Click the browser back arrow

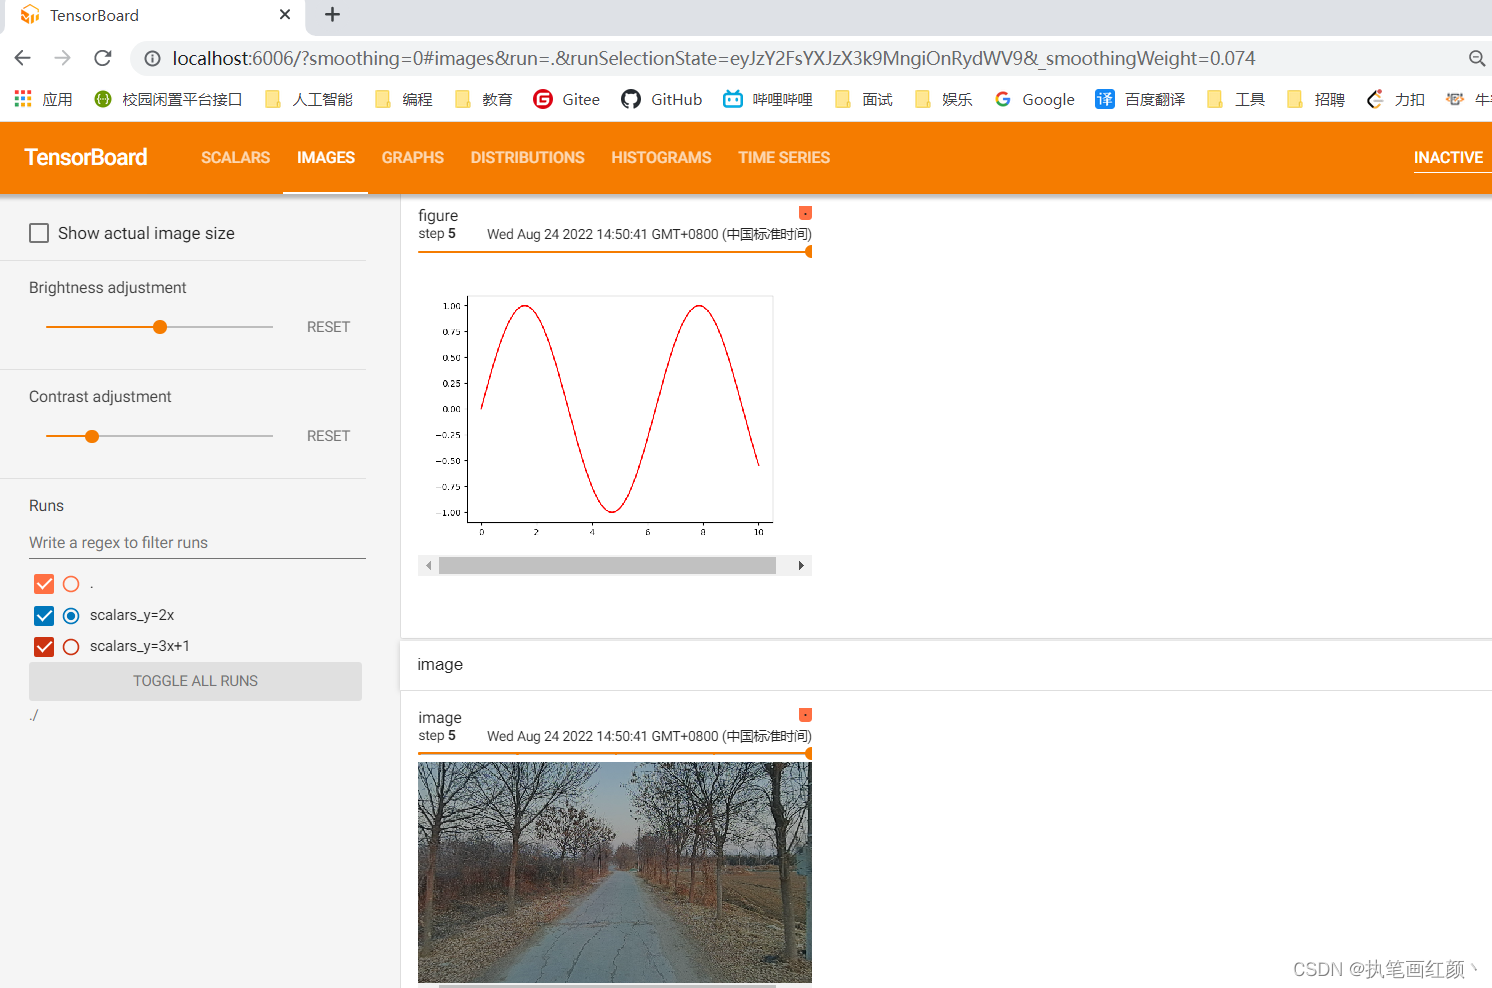click(x=23, y=58)
